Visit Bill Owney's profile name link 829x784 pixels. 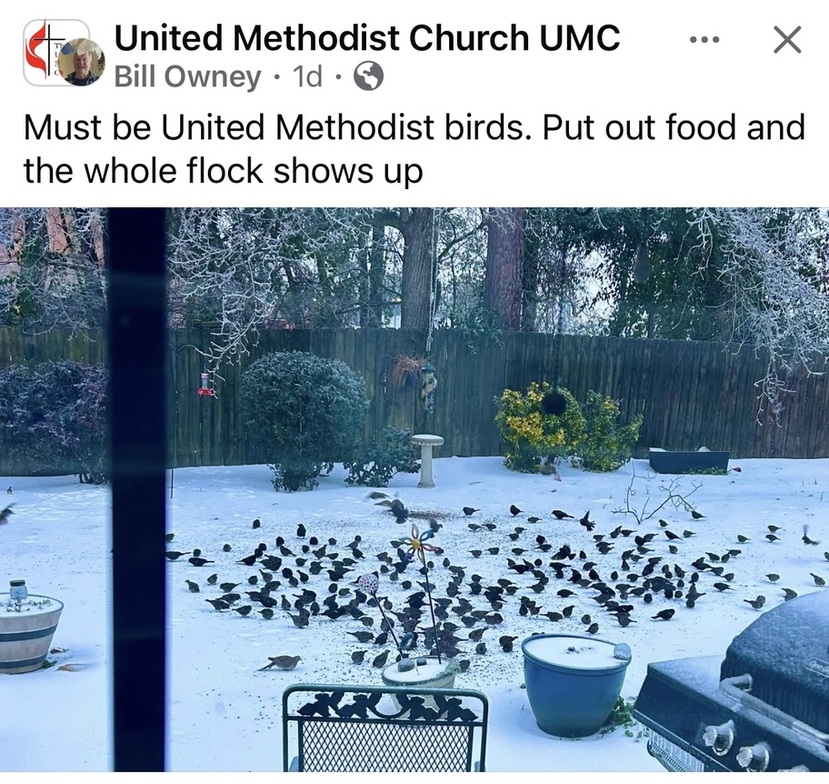point(188,77)
